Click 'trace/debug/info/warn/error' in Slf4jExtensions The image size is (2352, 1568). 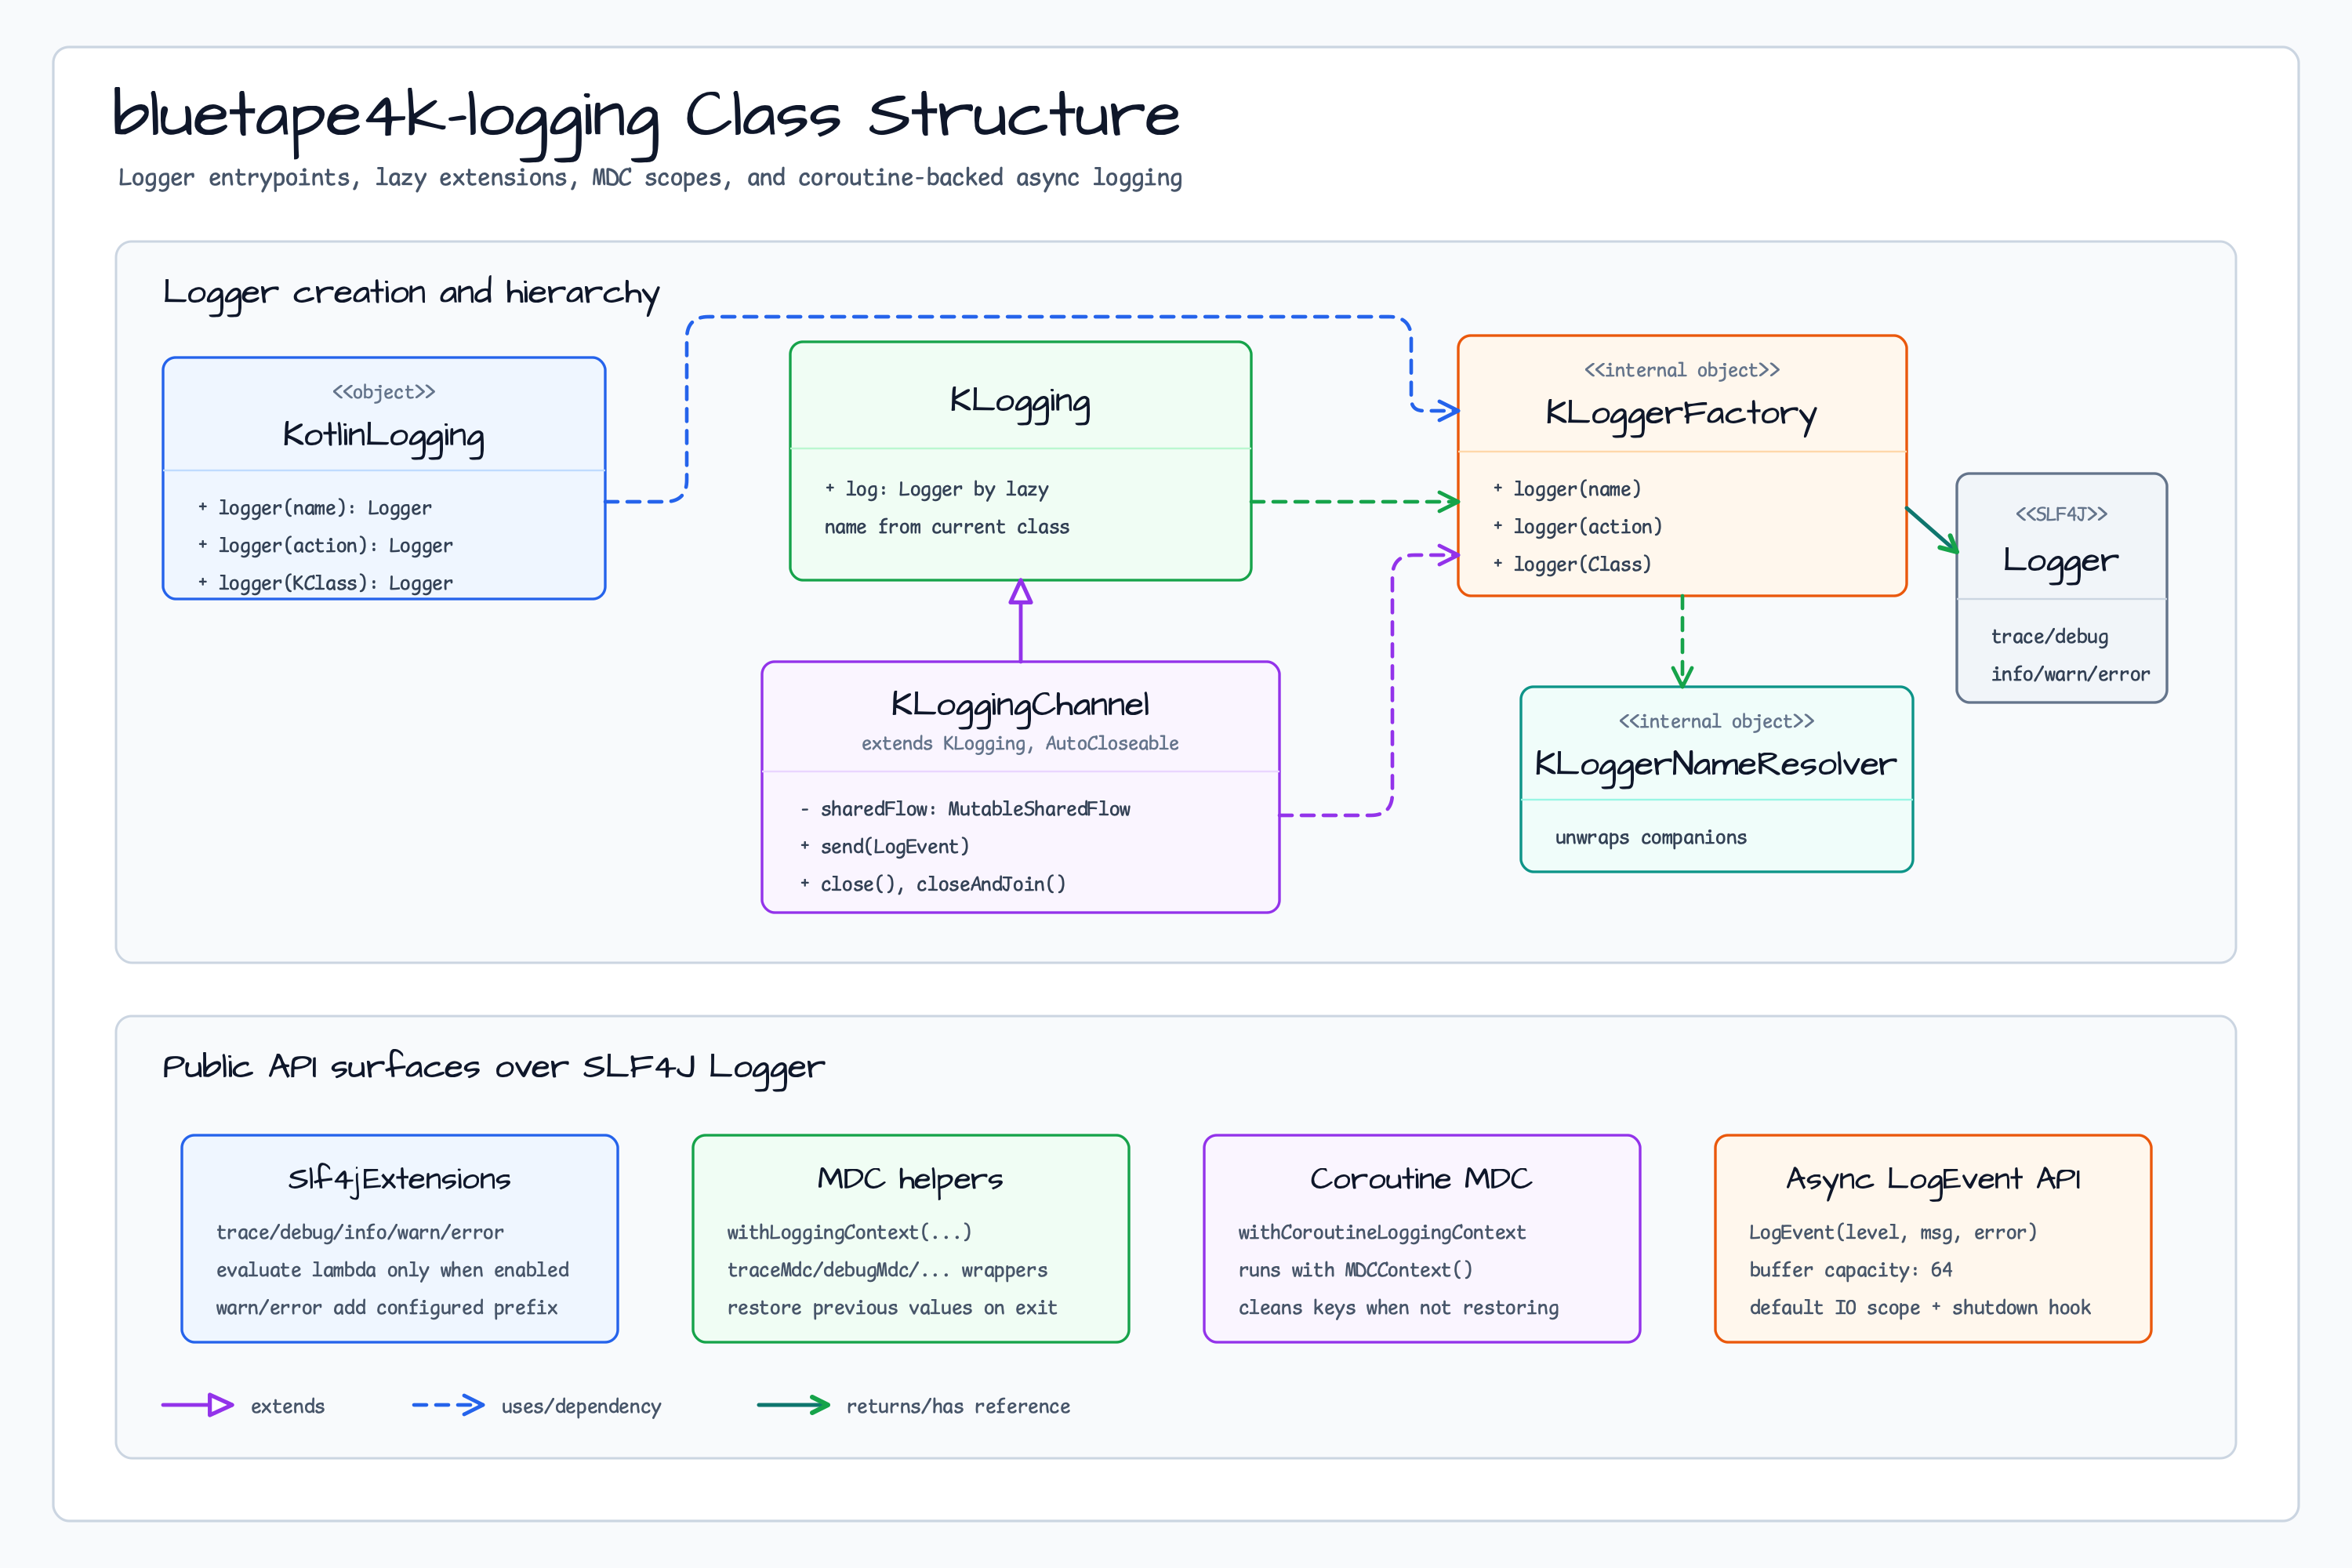[x=360, y=1233]
